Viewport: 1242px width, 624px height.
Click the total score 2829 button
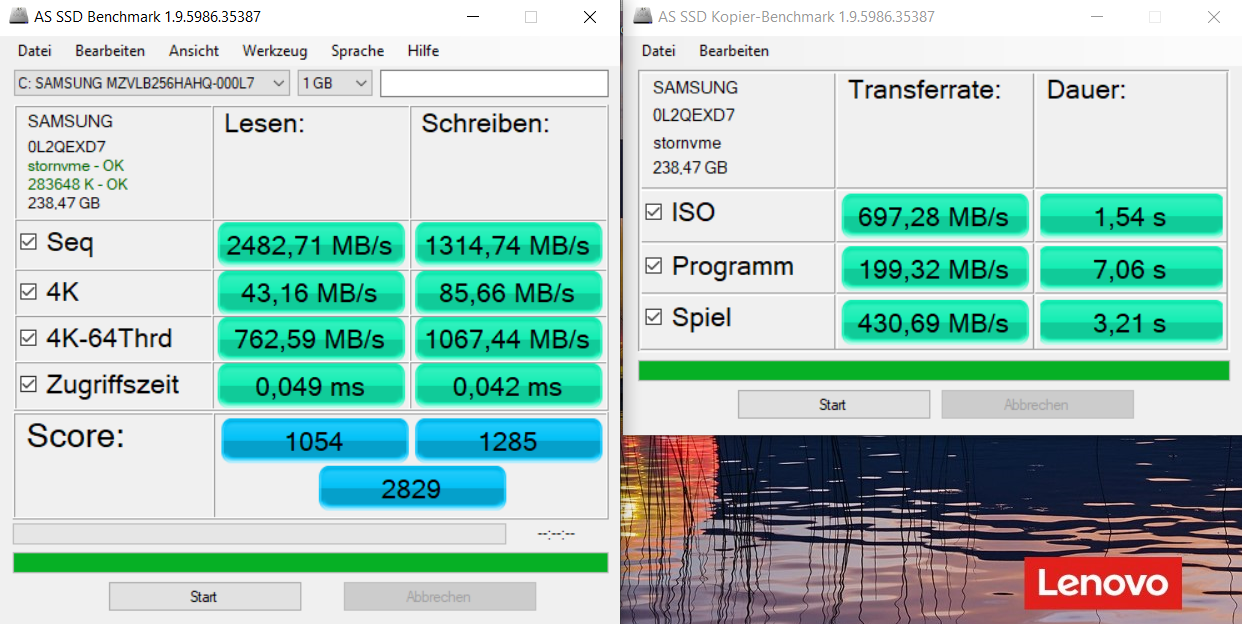(411, 488)
